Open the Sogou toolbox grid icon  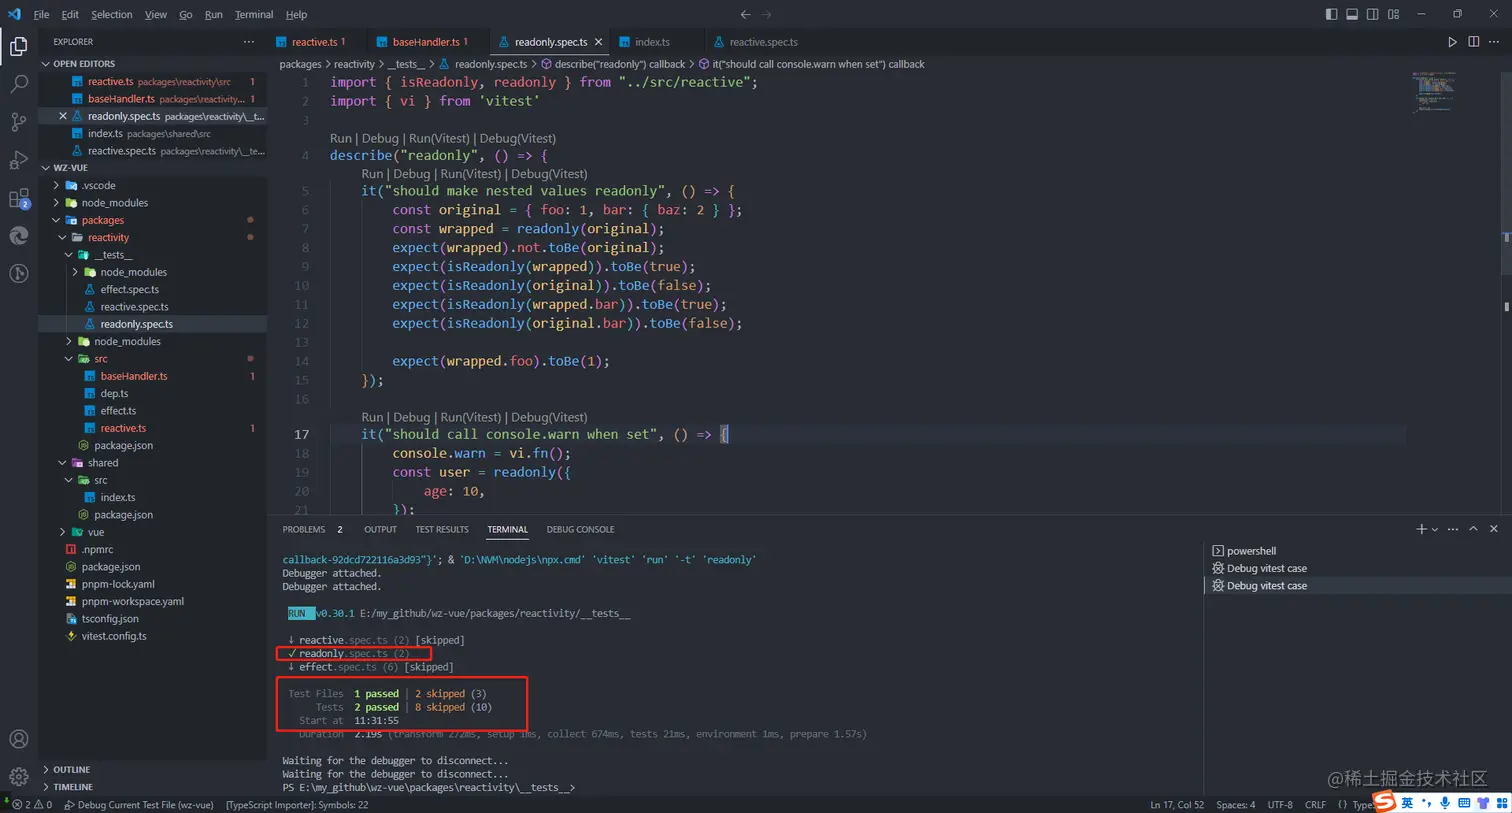1501,803
